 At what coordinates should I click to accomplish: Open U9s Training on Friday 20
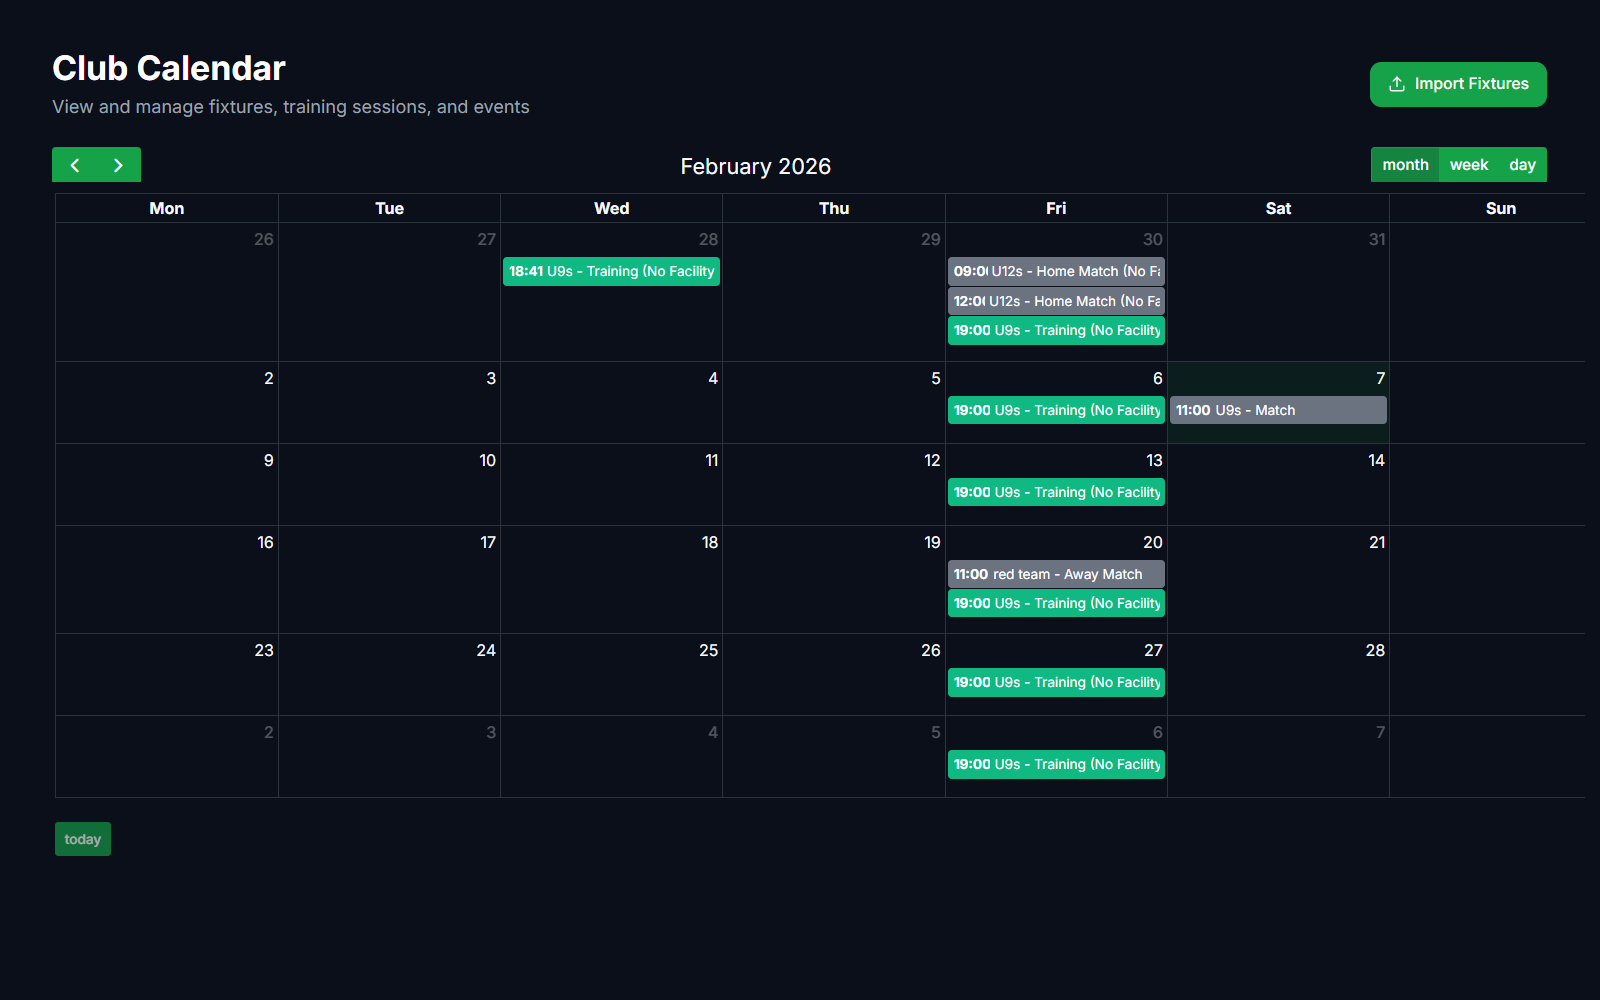[x=1056, y=603]
